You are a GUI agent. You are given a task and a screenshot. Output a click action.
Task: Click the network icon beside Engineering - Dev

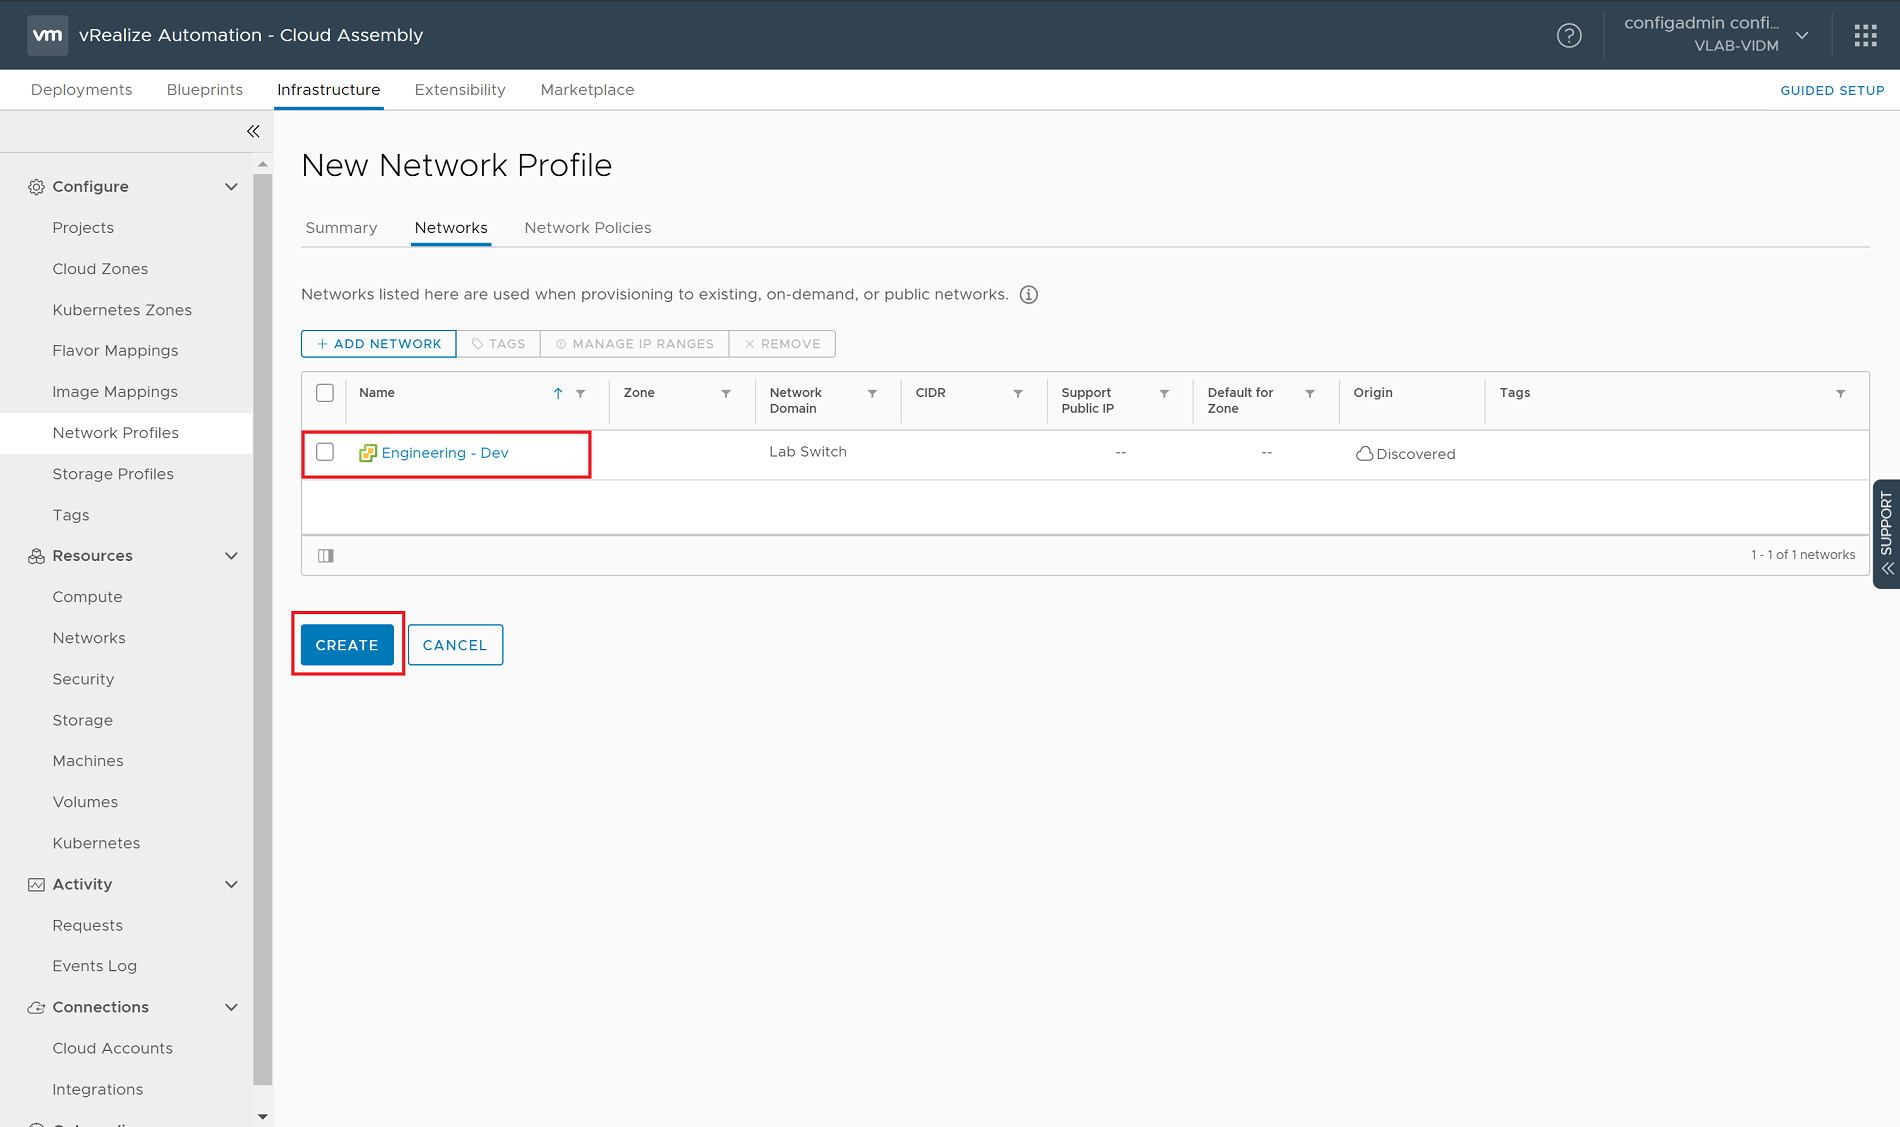[x=368, y=452]
